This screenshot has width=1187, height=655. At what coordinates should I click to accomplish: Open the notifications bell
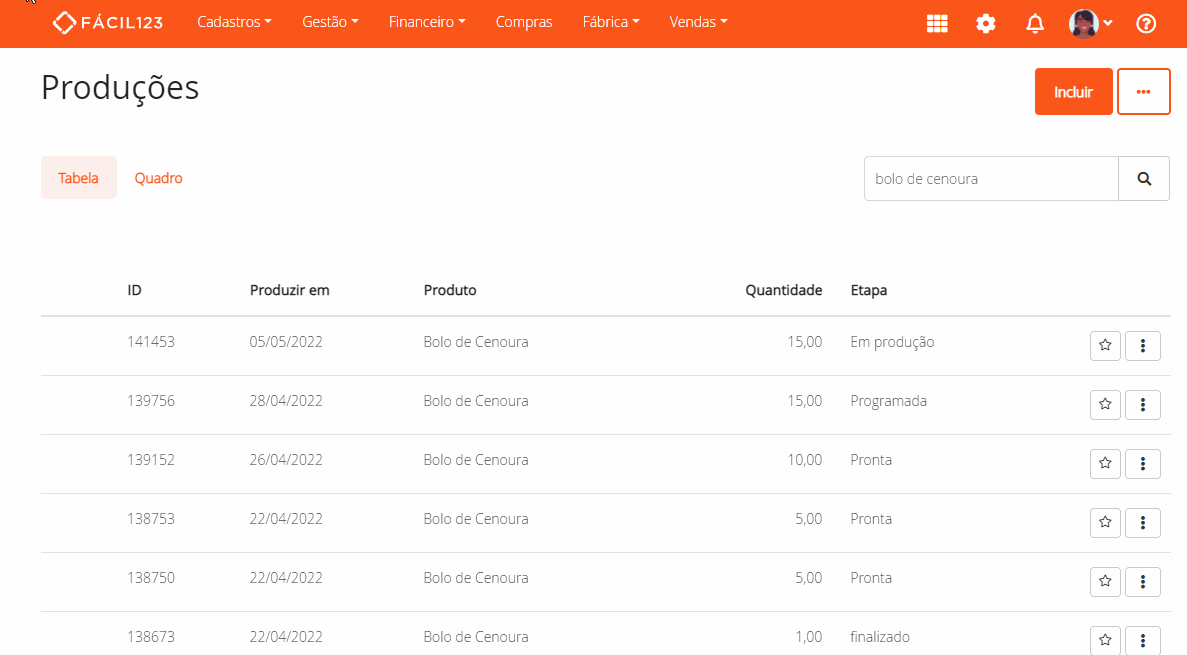pos(1035,24)
